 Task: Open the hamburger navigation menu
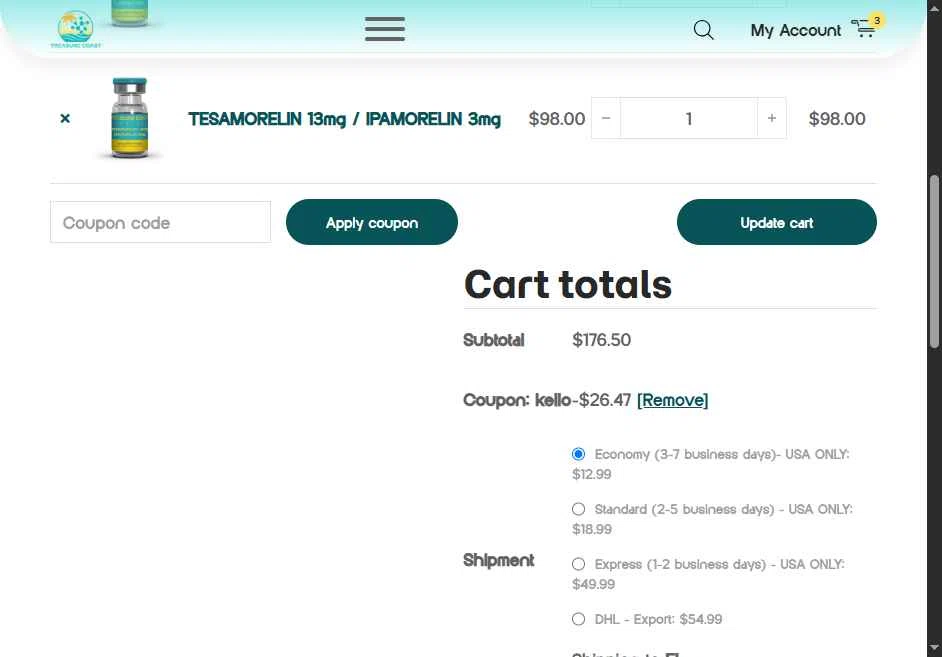point(384,29)
